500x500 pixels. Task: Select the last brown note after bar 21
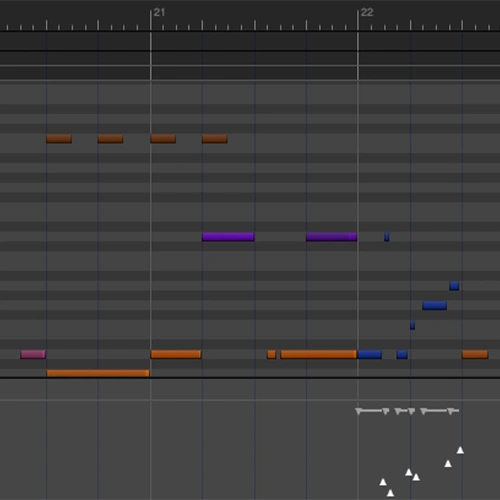point(215,139)
